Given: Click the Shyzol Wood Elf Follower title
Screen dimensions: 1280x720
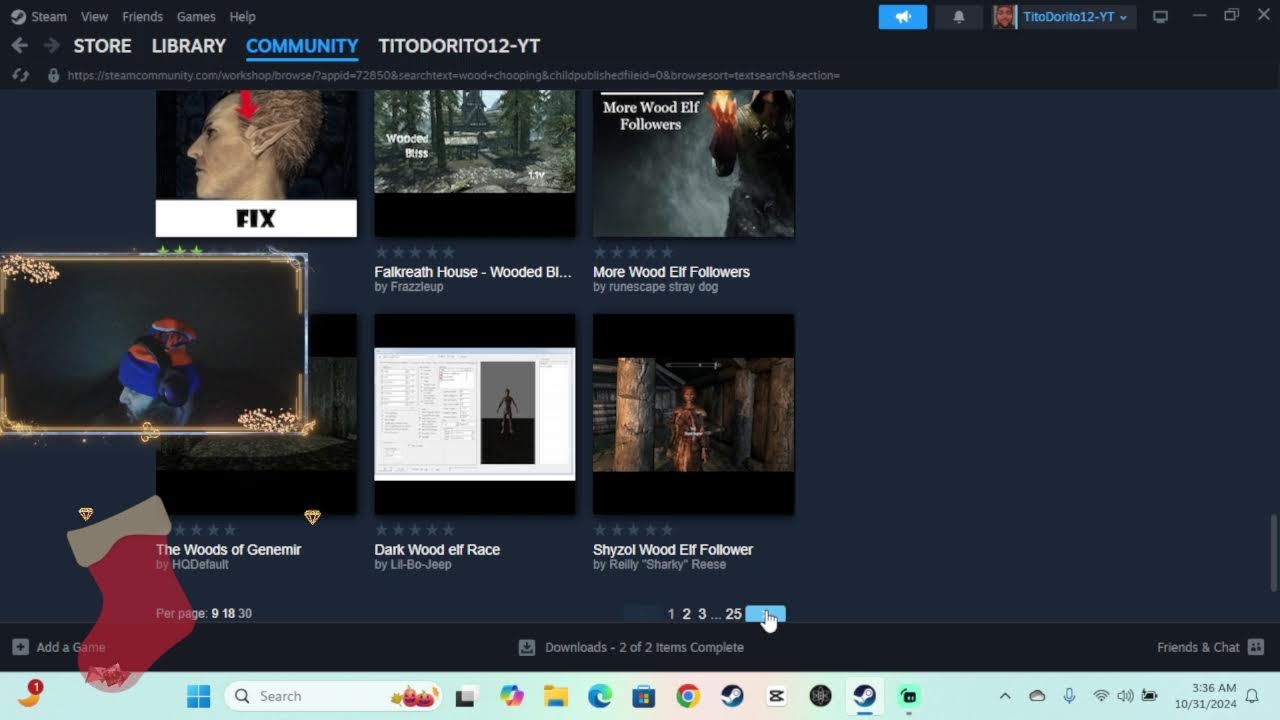Looking at the screenshot, I should tap(673, 550).
